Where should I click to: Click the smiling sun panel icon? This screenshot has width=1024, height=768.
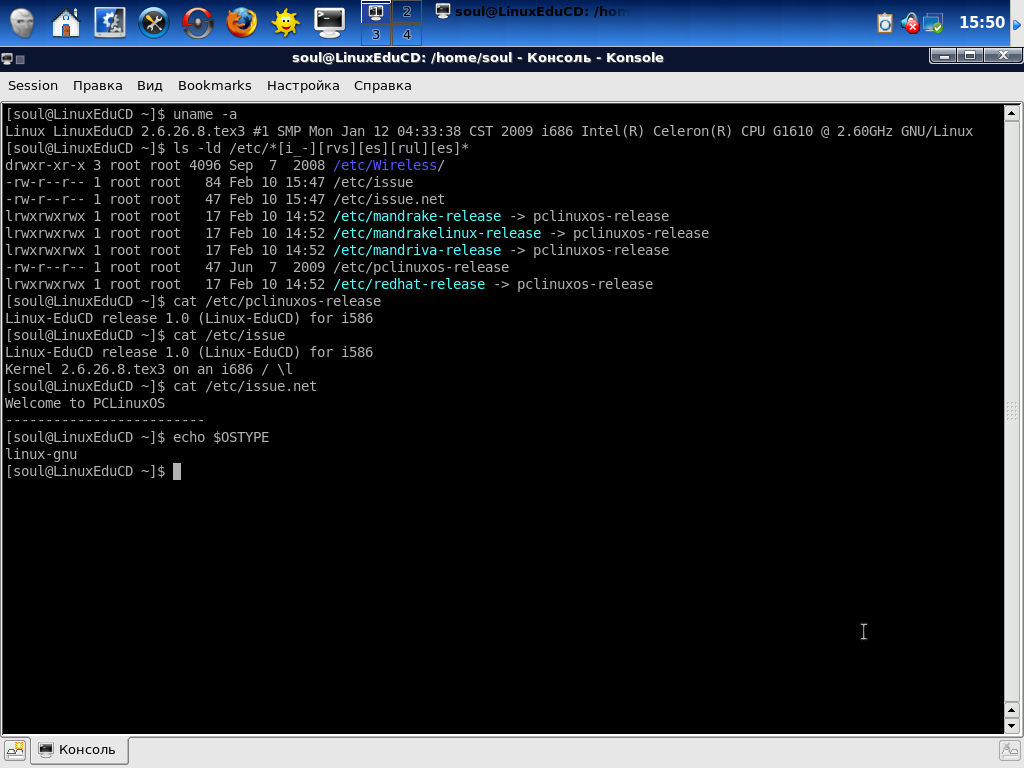pos(285,22)
